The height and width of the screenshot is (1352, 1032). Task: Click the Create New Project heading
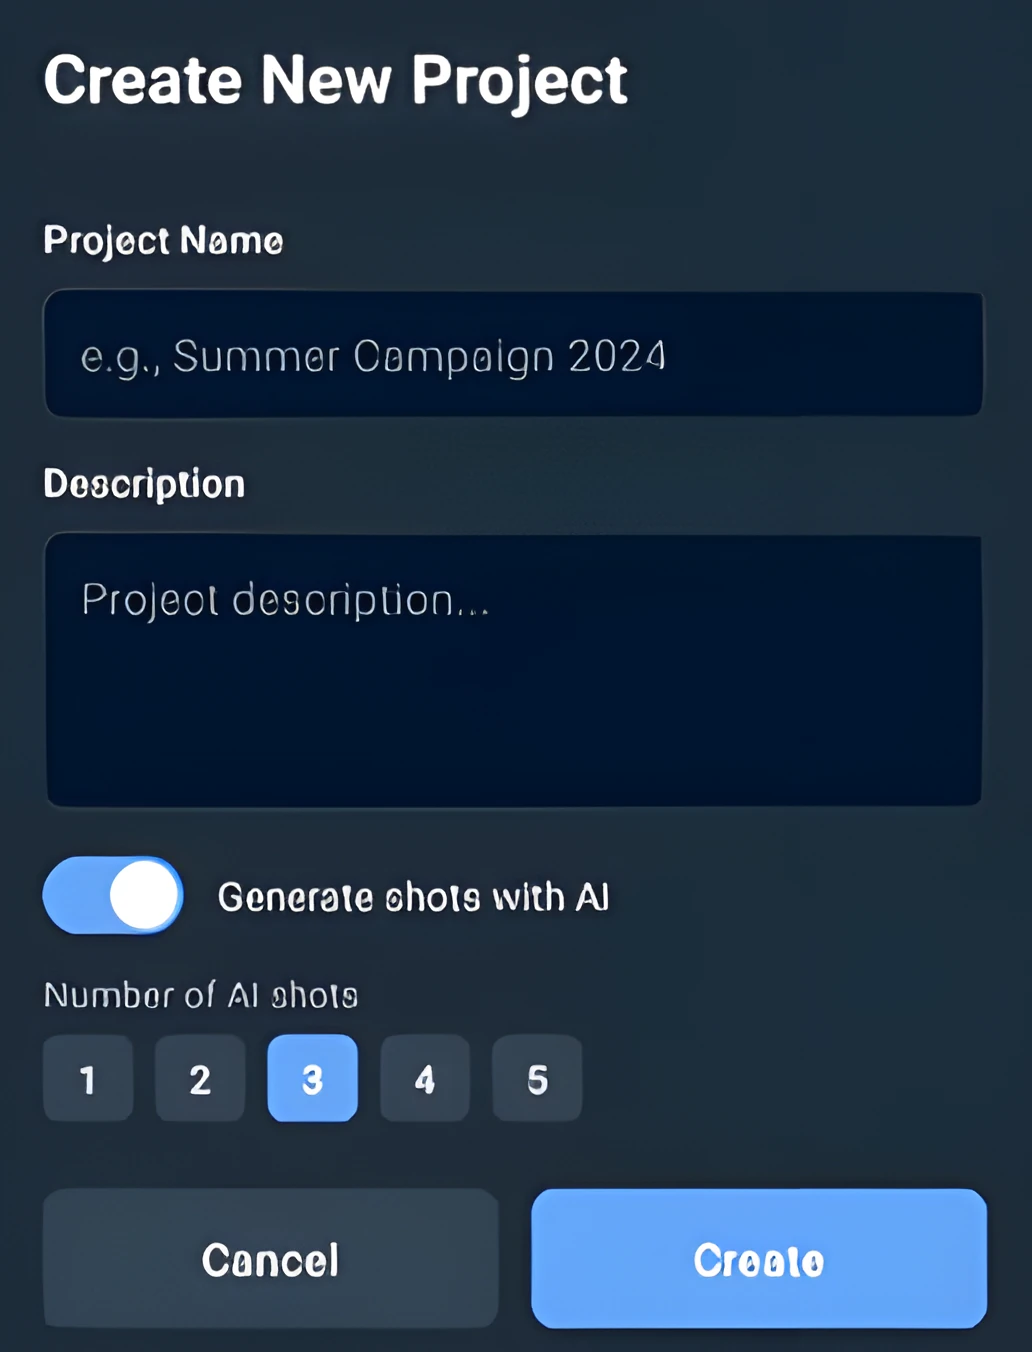(x=336, y=81)
